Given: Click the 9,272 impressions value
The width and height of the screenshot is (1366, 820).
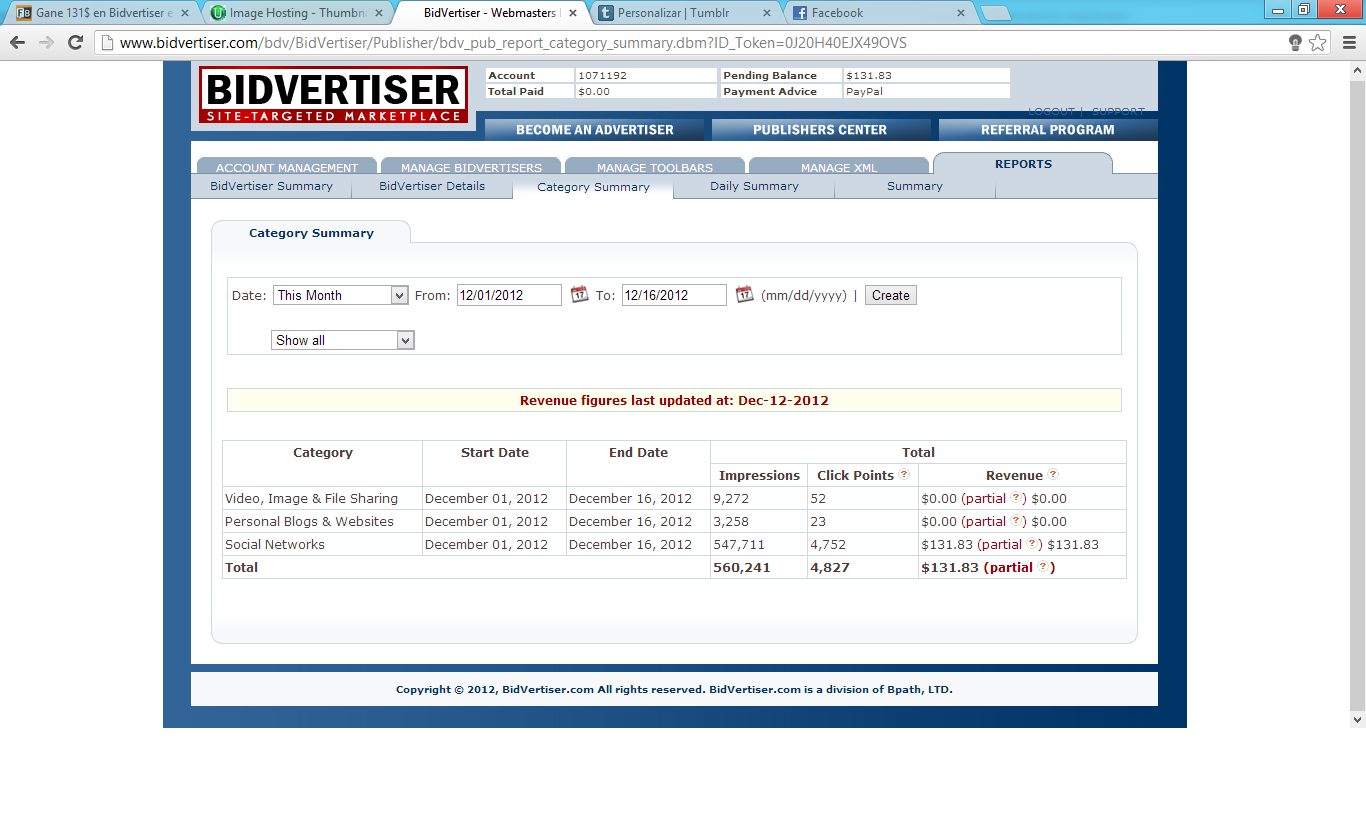Looking at the screenshot, I should click(731, 498).
